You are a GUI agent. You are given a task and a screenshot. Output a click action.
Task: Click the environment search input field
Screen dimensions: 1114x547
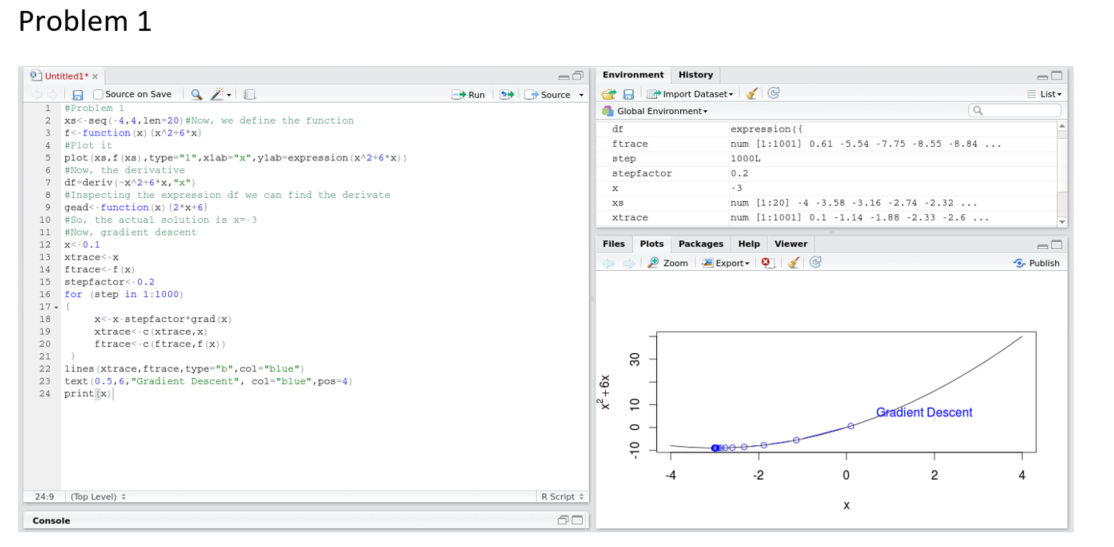point(1020,111)
